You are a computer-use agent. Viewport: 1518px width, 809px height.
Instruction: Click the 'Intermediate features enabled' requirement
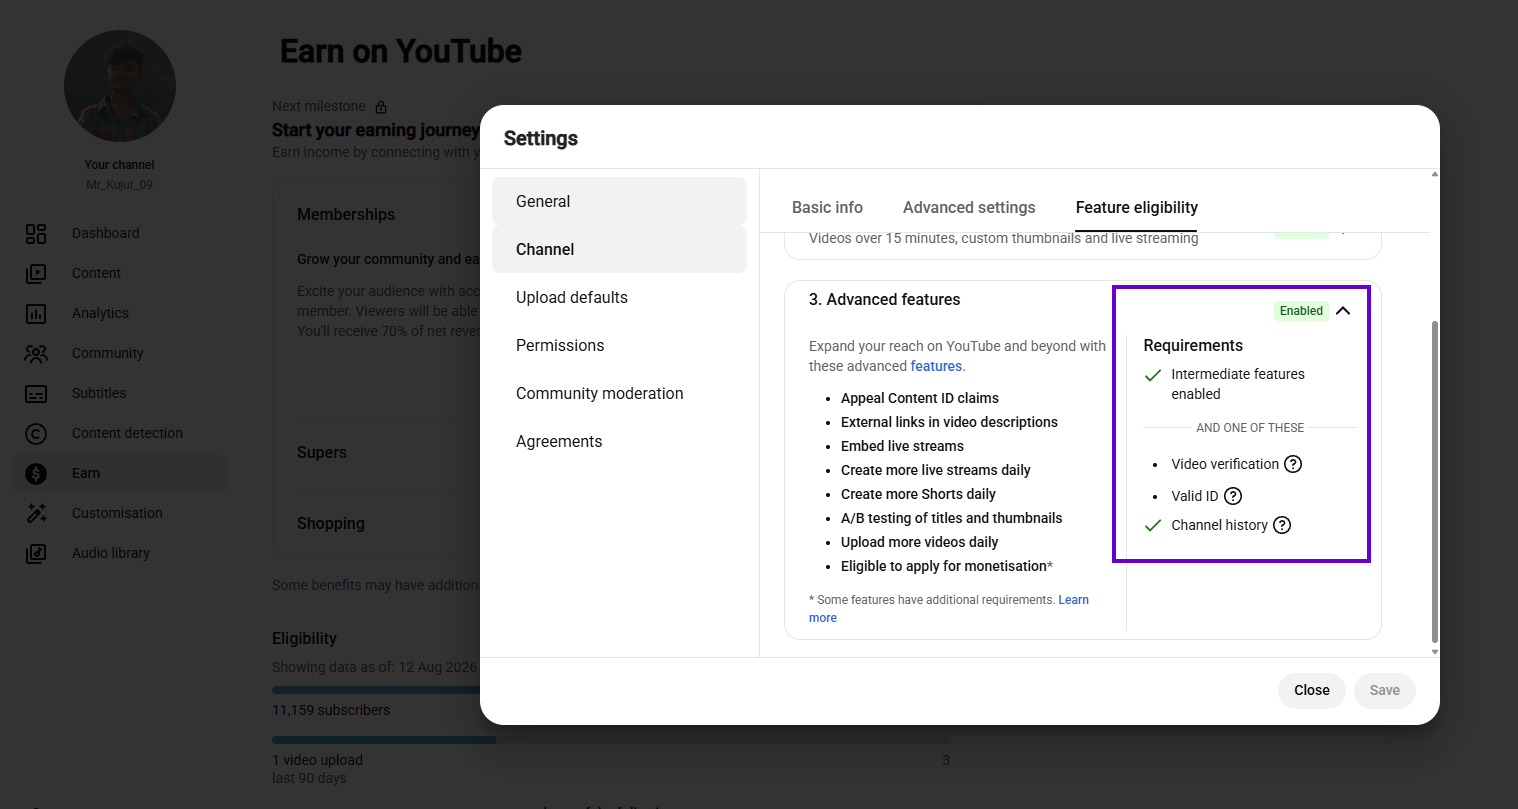click(x=1238, y=384)
